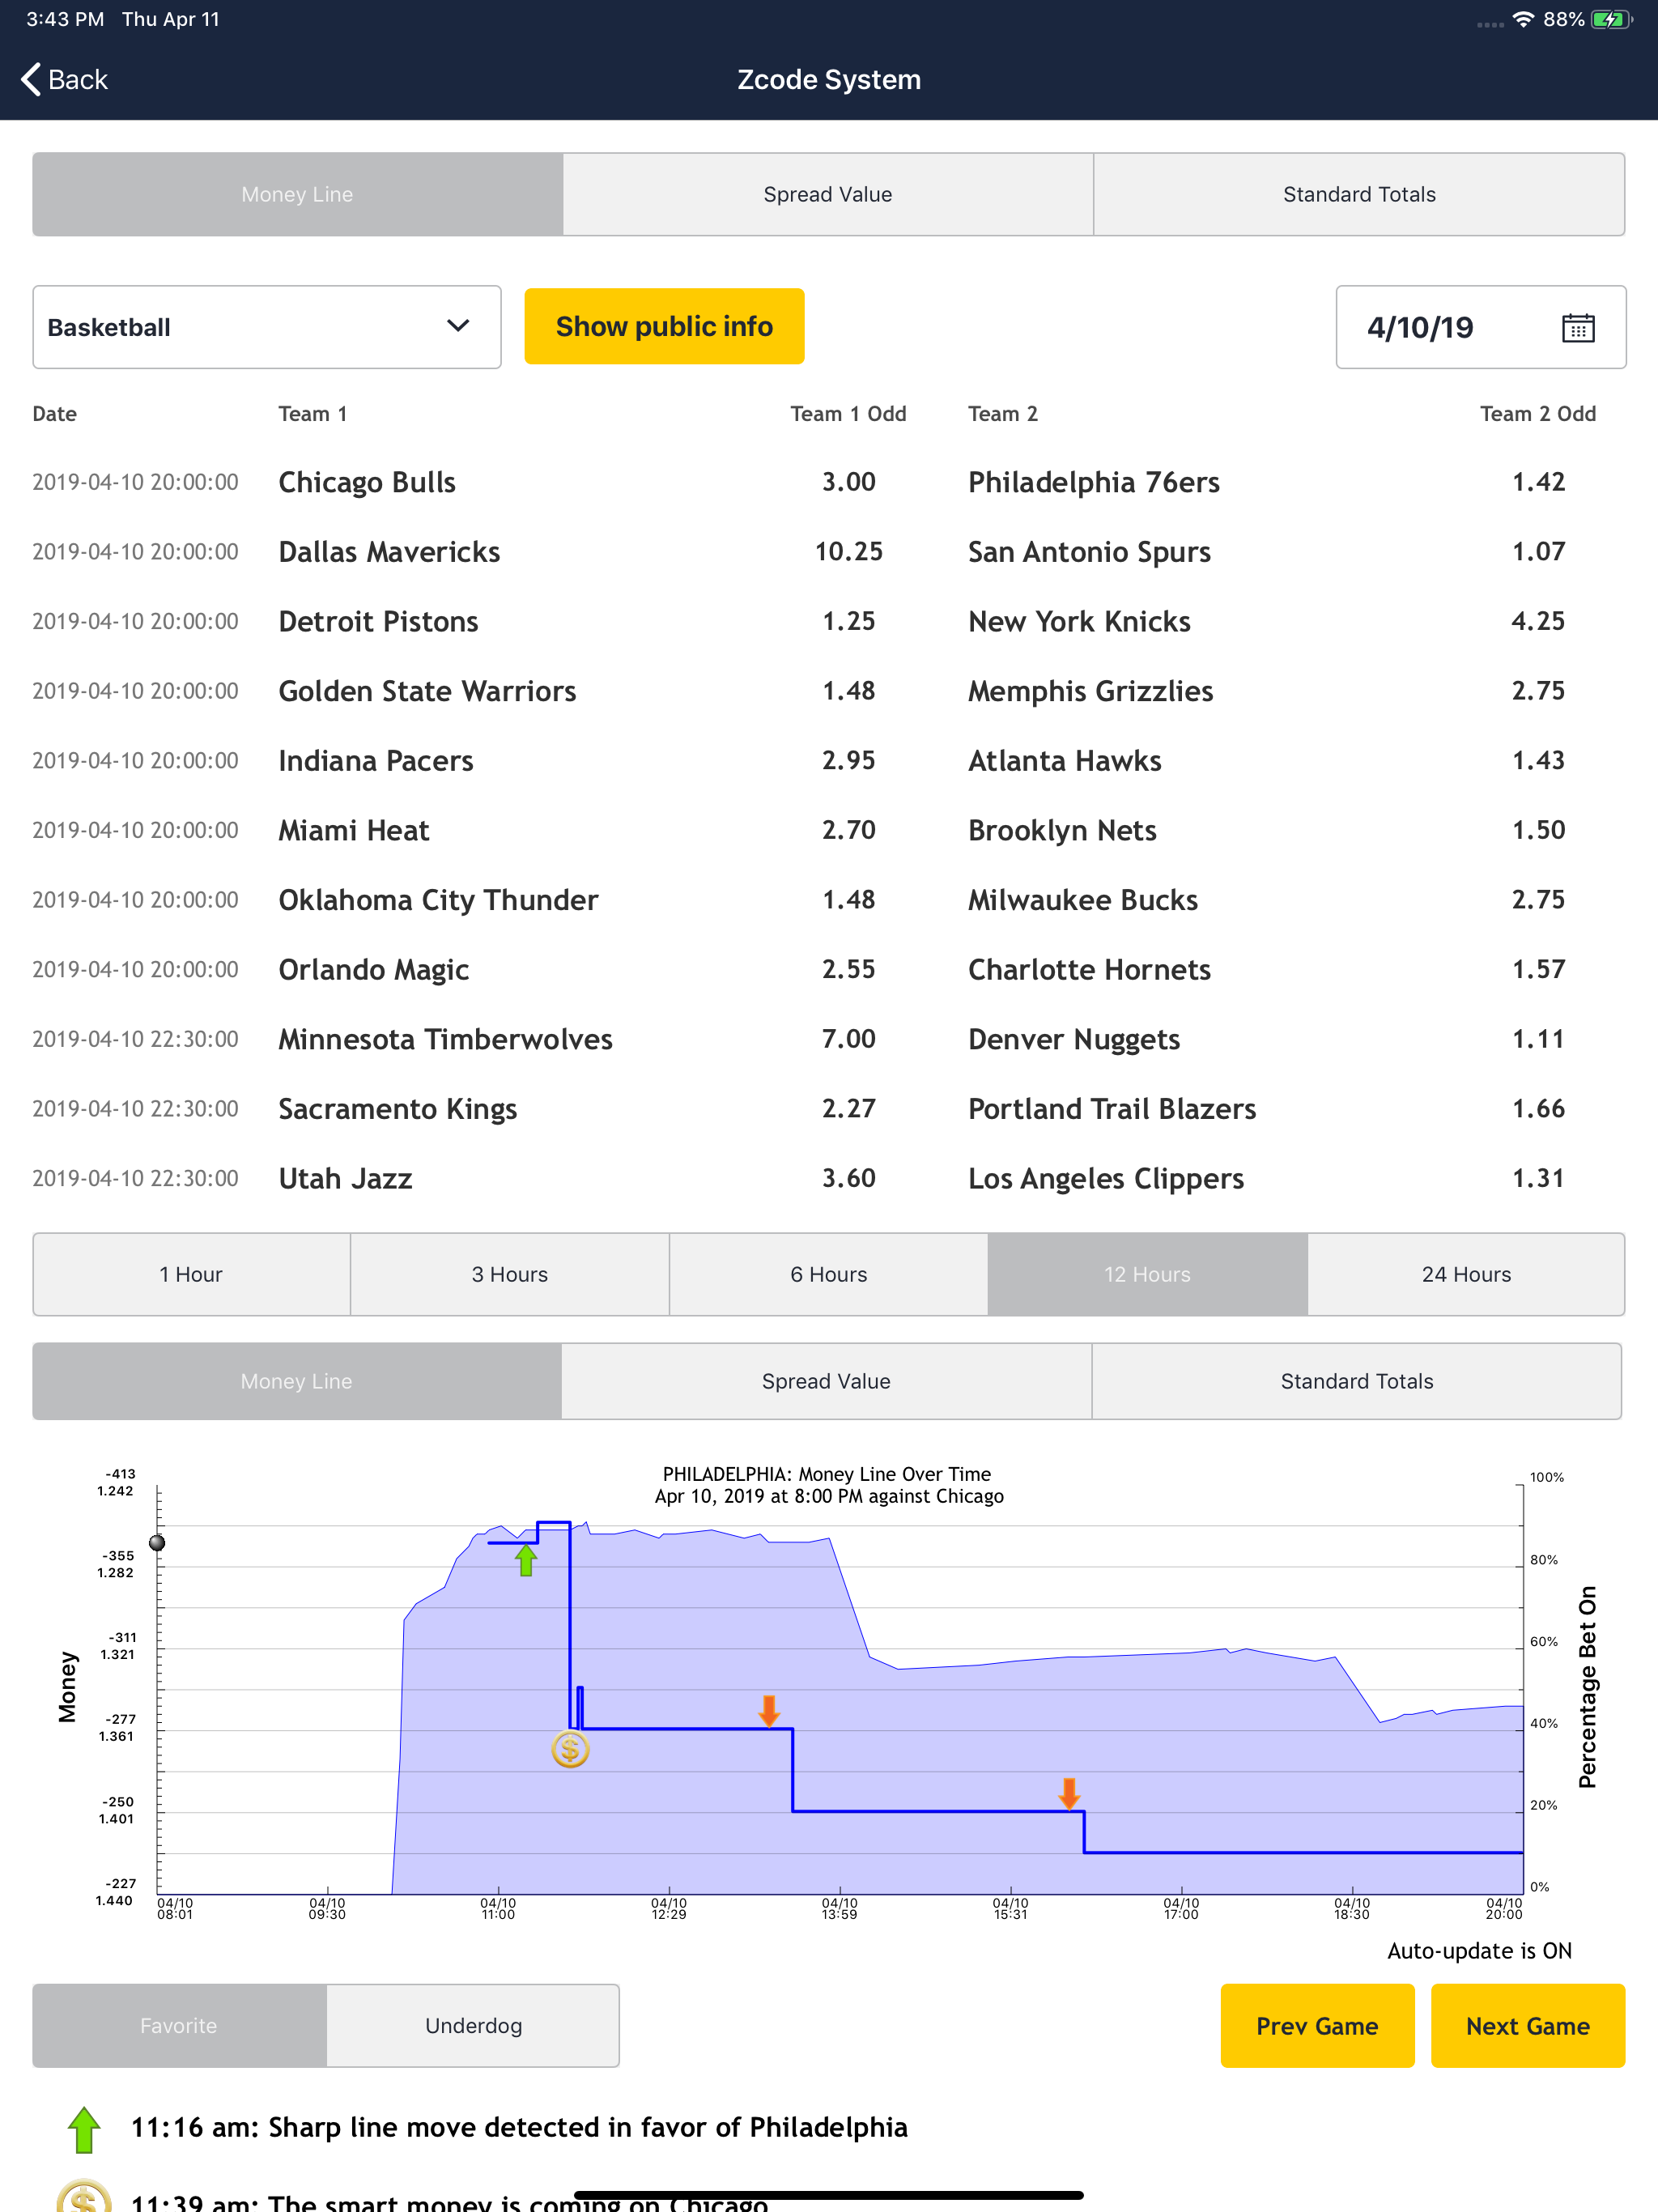Tap Charlotte Hornets team name

[x=1089, y=970]
